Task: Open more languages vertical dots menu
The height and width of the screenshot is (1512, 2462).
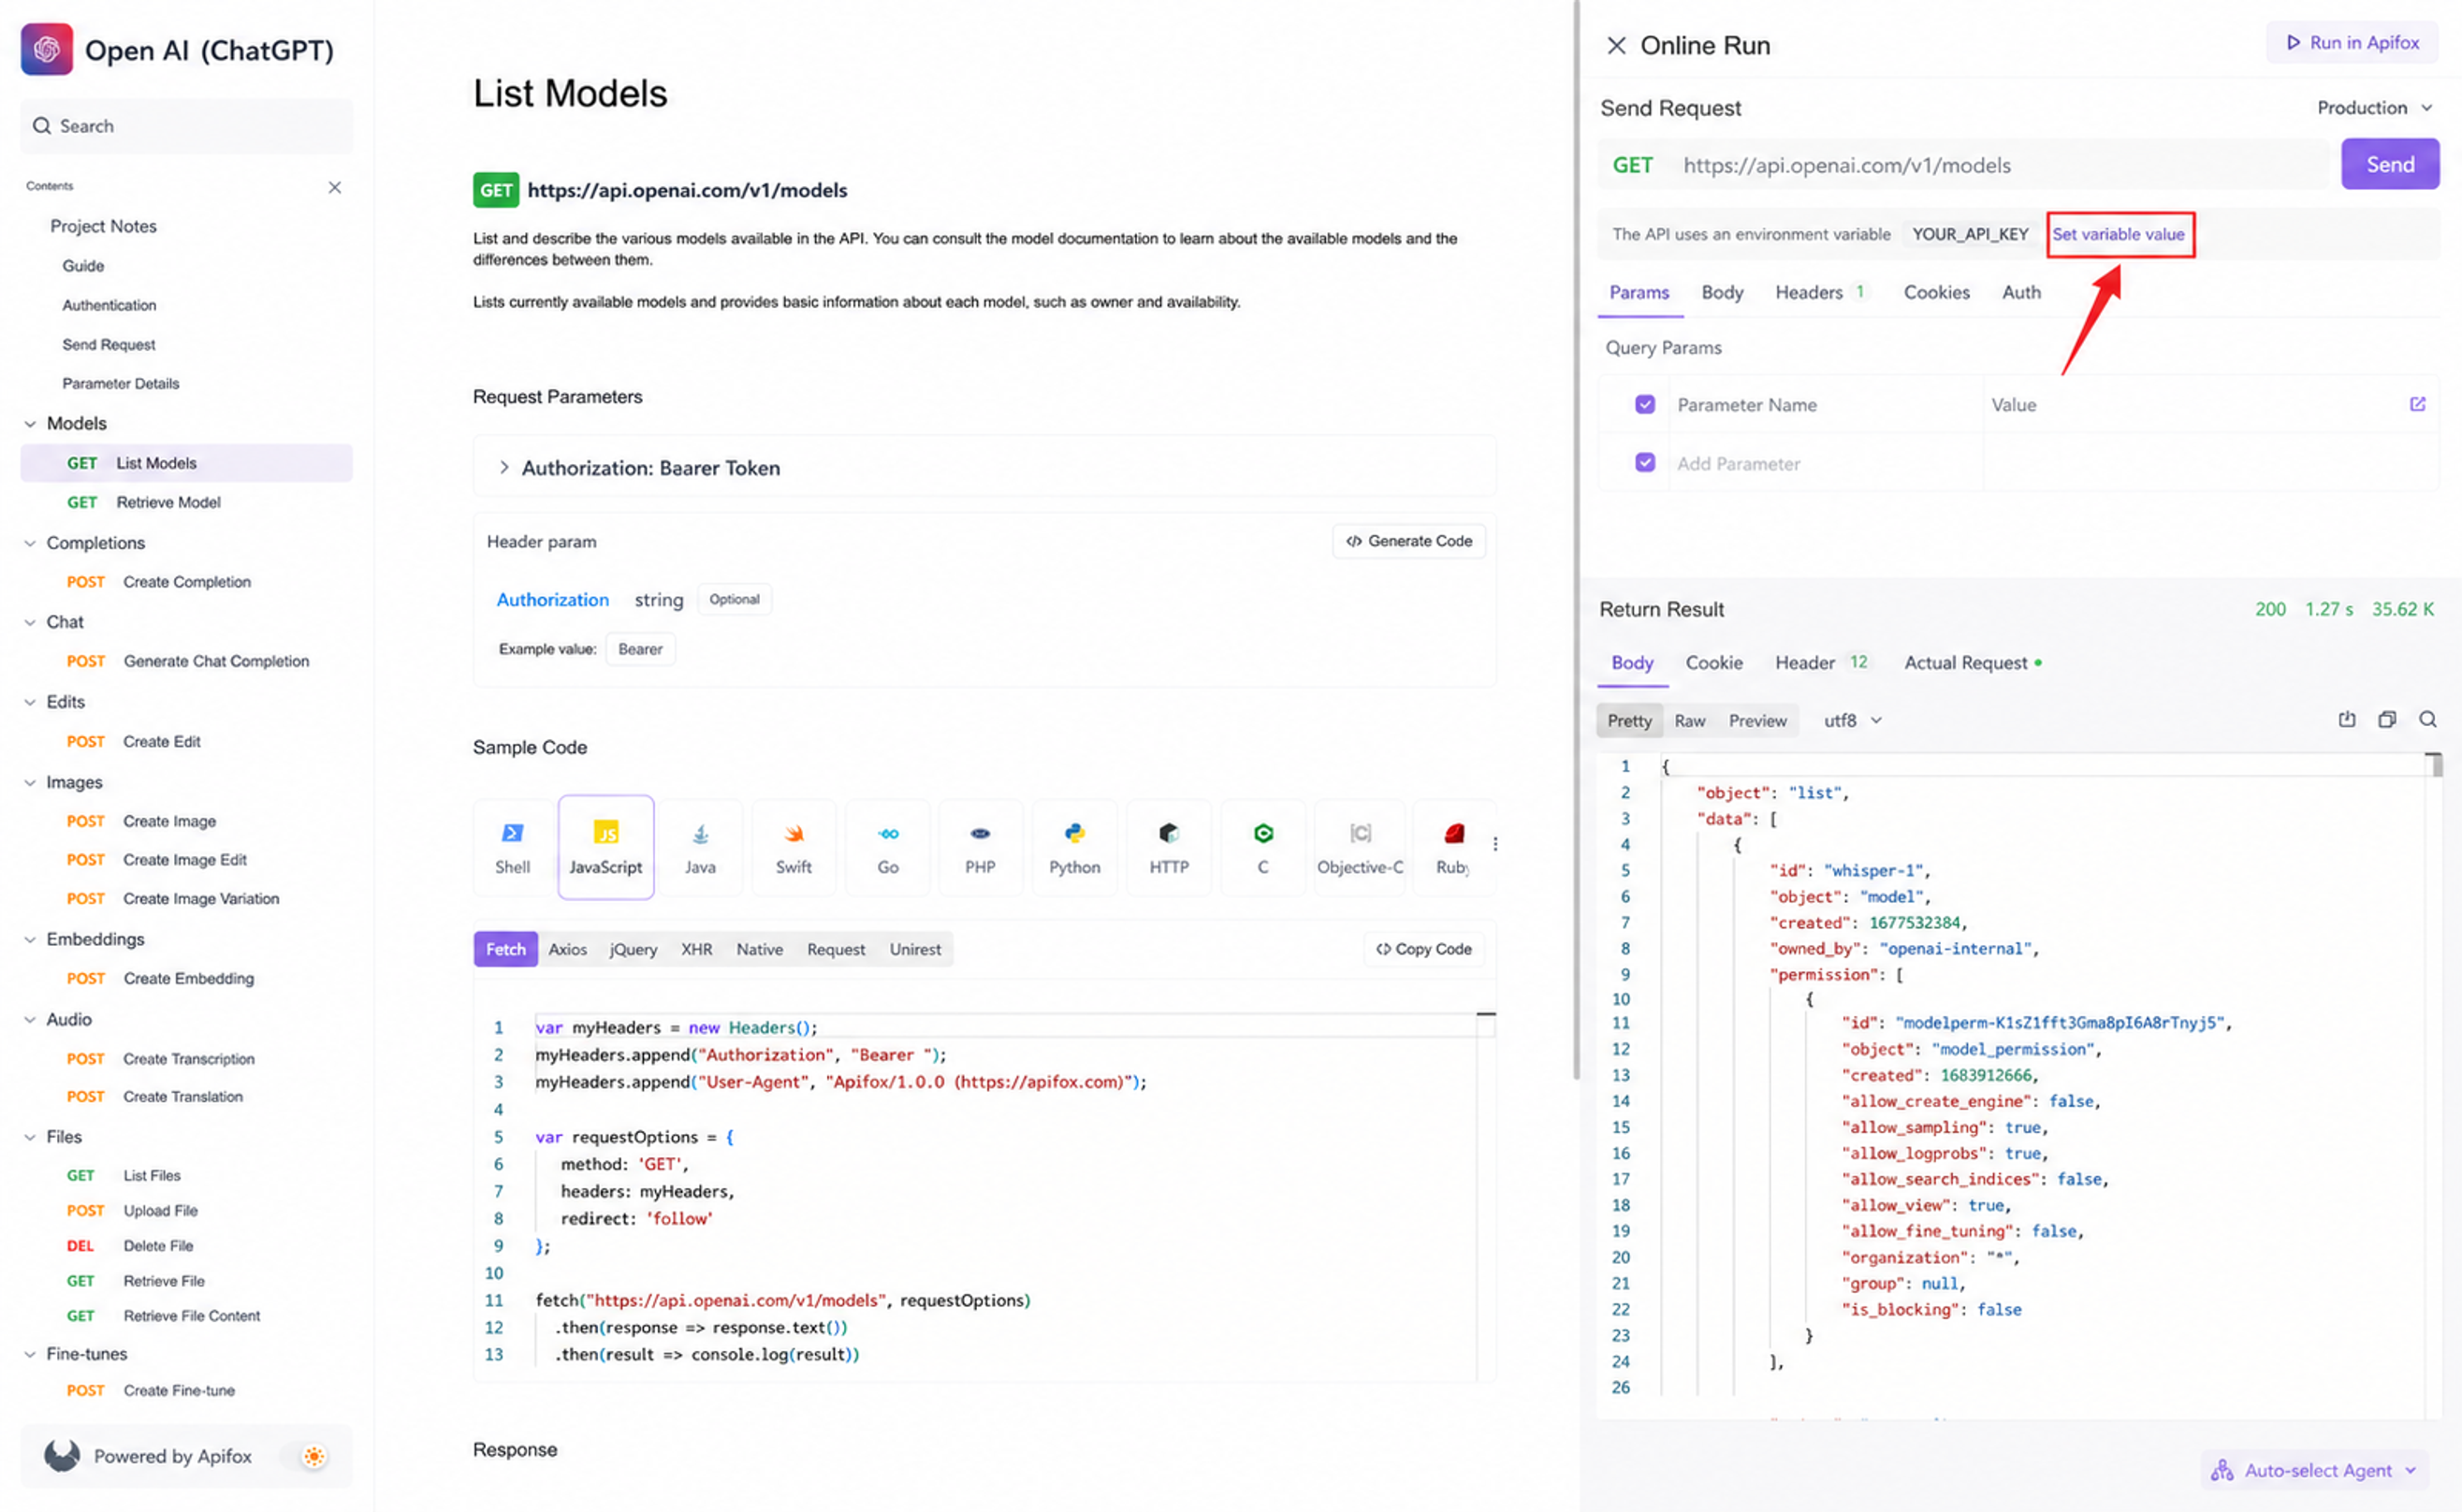Action: (1495, 844)
